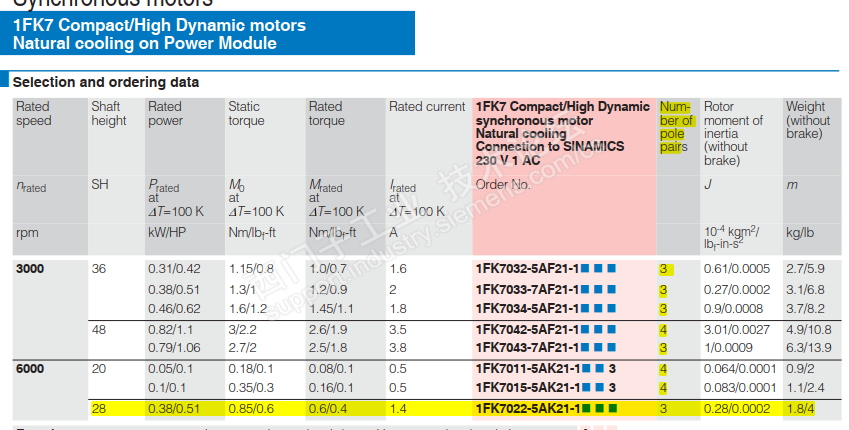Click the "kW/HP" unit label
The width and height of the screenshot is (849, 430).
click(167, 233)
